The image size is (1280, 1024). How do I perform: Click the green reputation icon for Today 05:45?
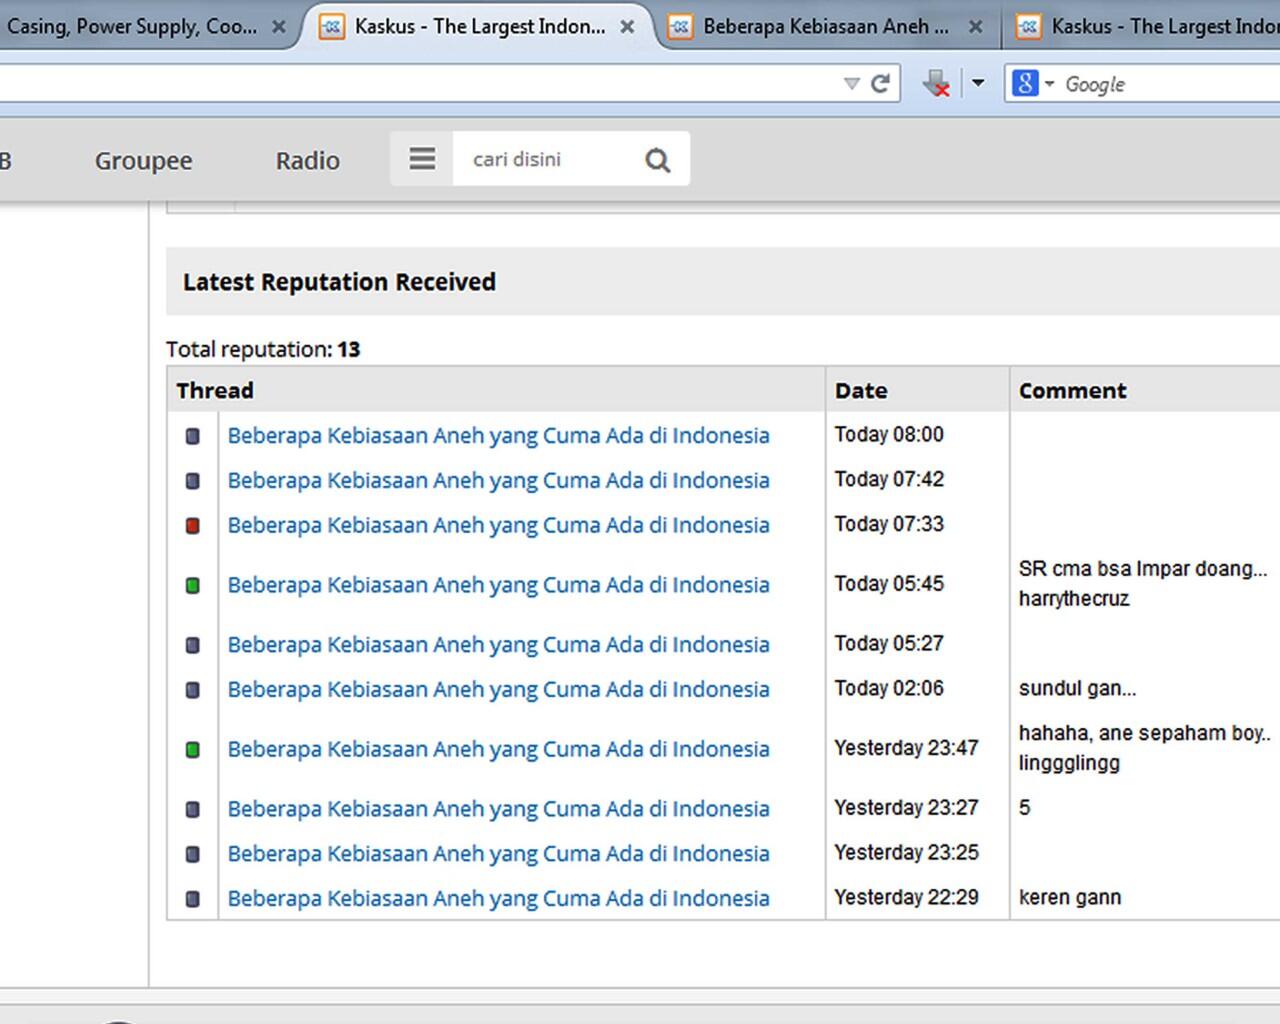tap(193, 585)
